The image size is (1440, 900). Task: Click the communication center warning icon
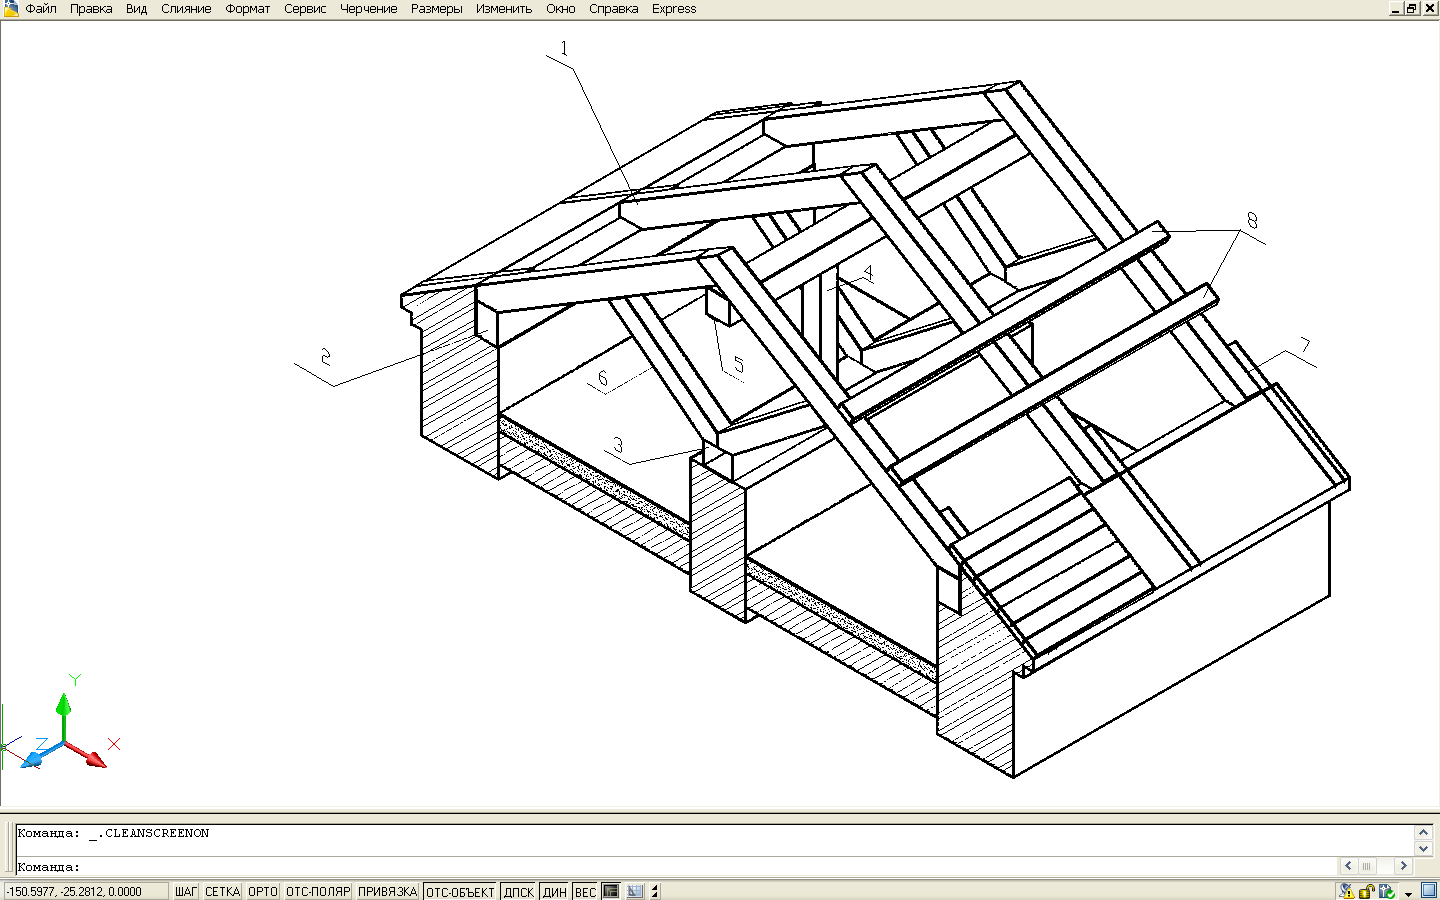(x=1347, y=891)
